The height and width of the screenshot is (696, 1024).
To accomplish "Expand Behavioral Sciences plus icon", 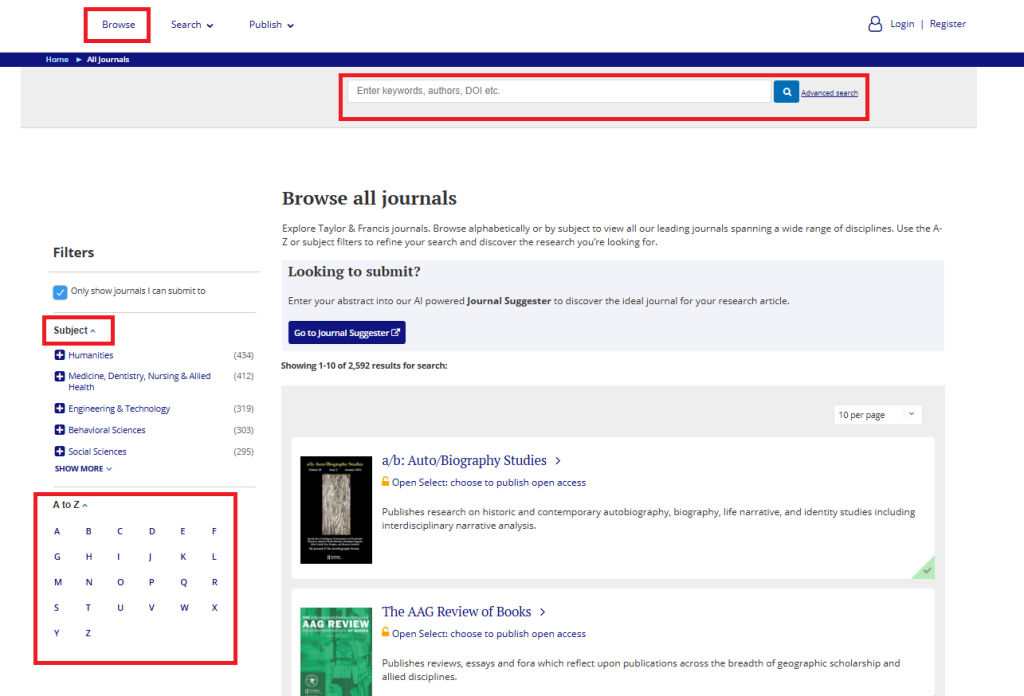I will pyautogui.click(x=60, y=430).
